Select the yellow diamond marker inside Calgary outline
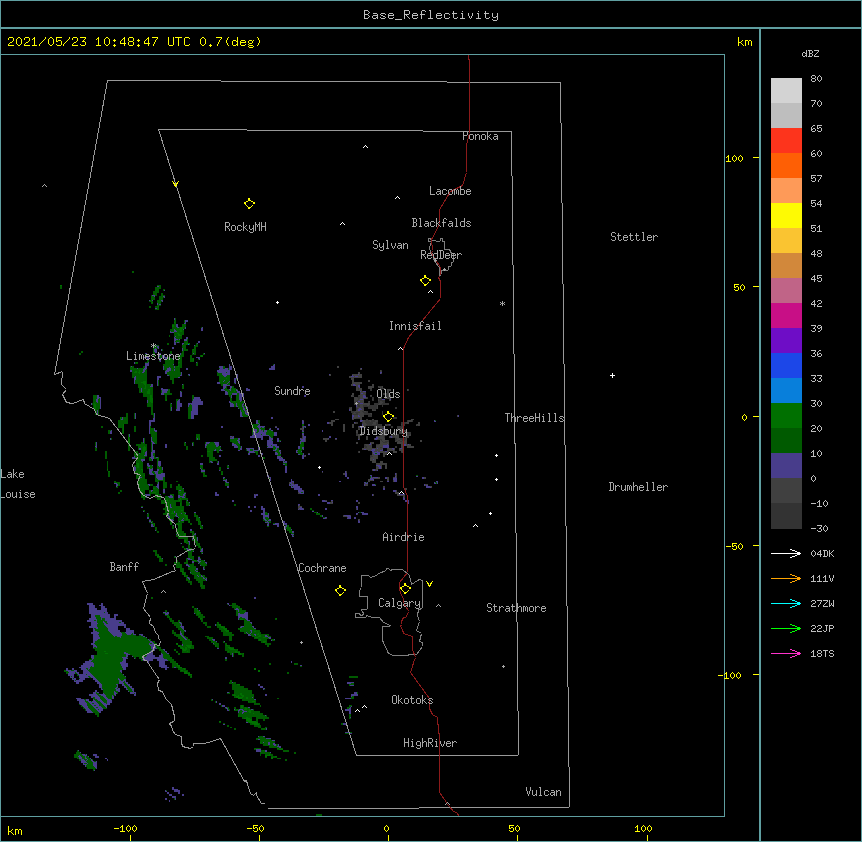 [405, 589]
